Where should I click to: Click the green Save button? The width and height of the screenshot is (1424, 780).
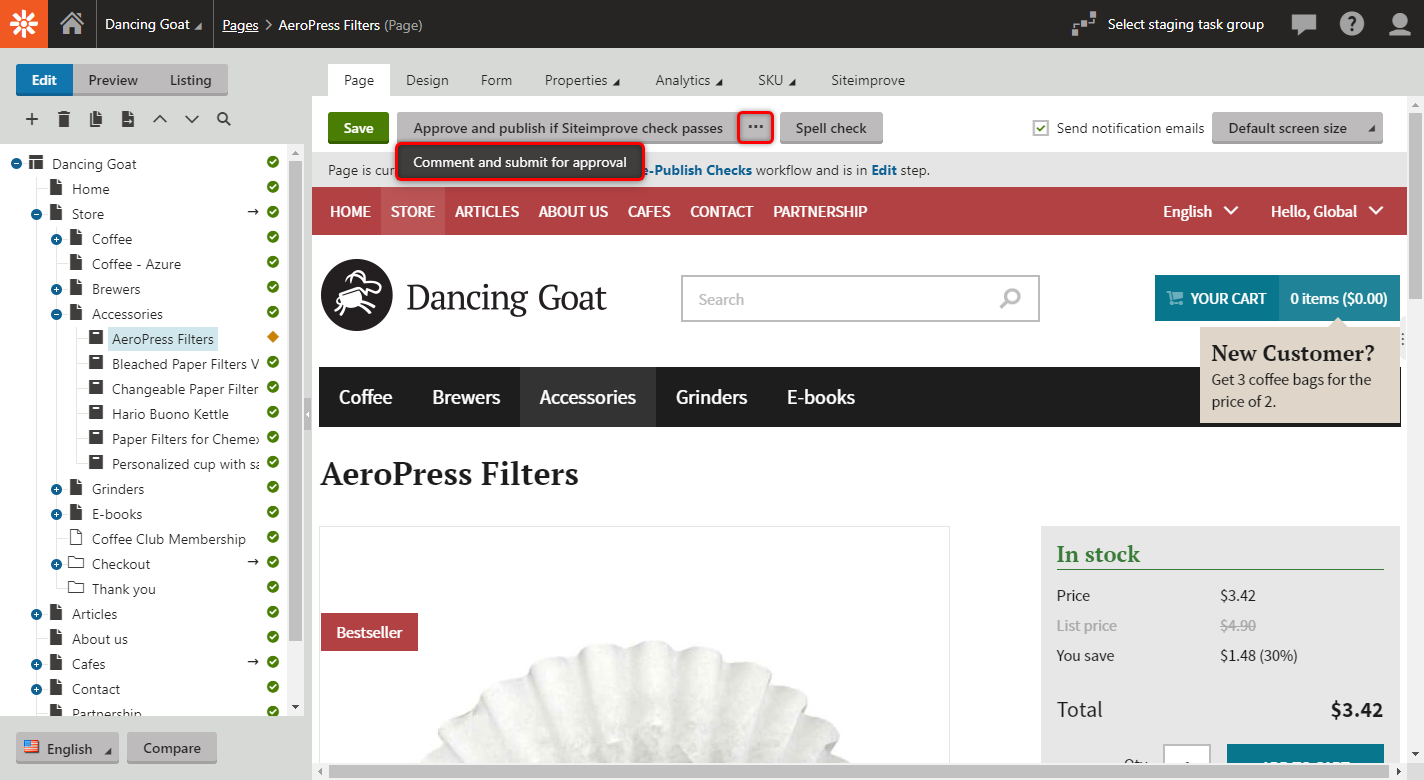point(358,128)
